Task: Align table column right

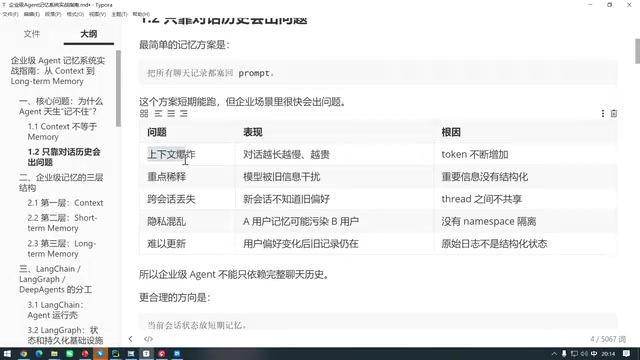Action: [184, 113]
